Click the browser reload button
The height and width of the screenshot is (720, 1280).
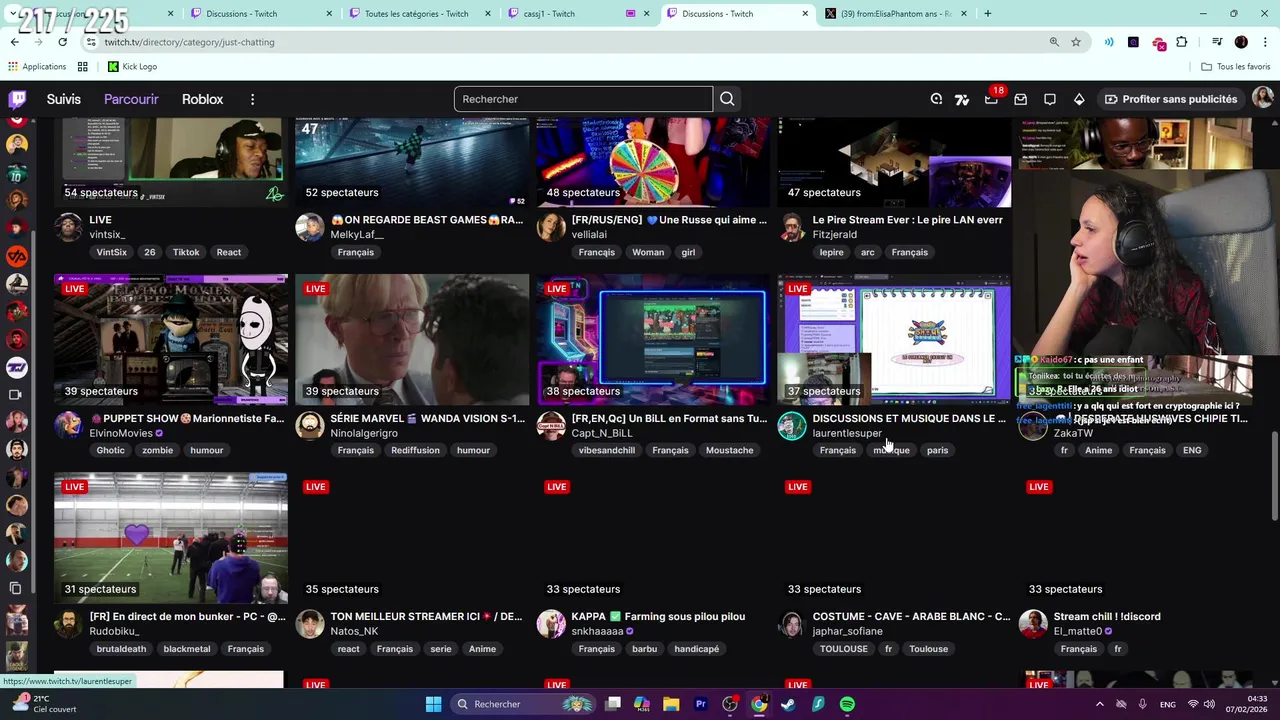[x=62, y=42]
